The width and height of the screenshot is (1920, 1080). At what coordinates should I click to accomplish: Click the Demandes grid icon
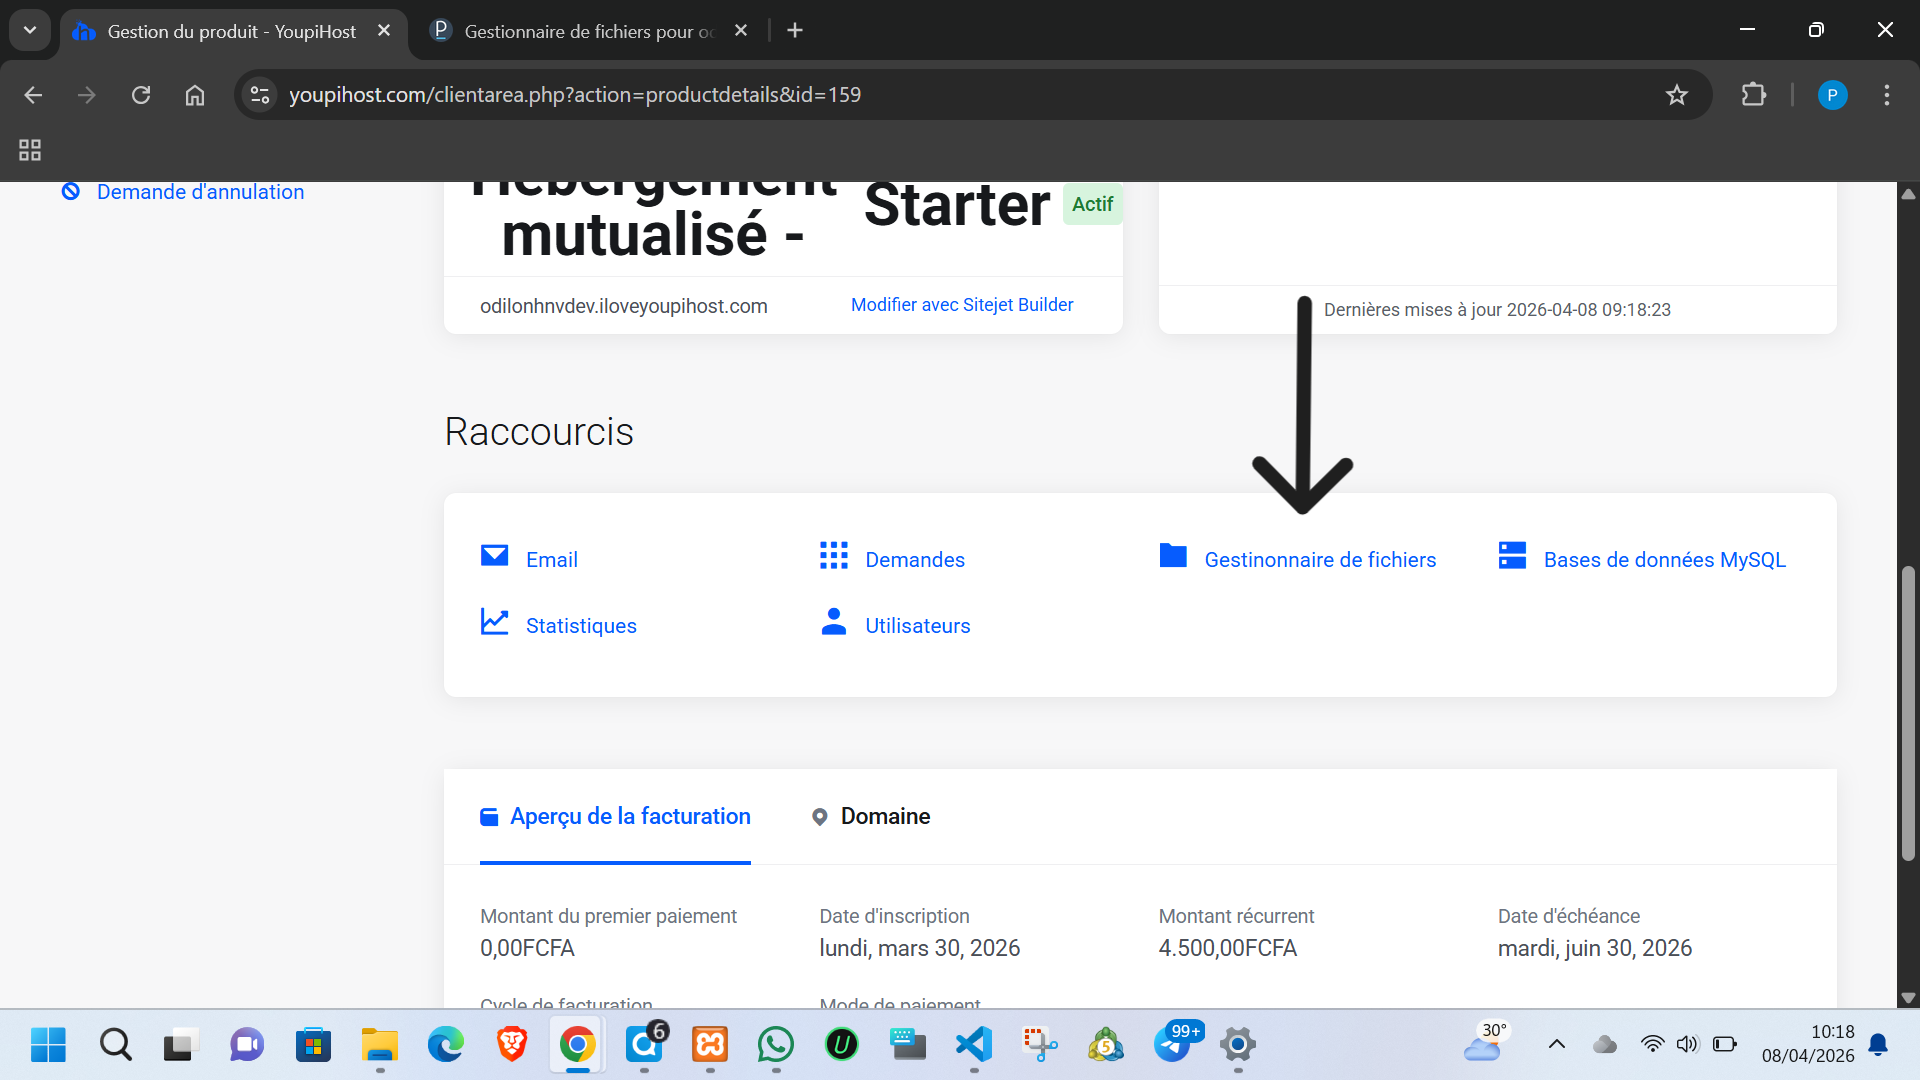click(x=833, y=556)
